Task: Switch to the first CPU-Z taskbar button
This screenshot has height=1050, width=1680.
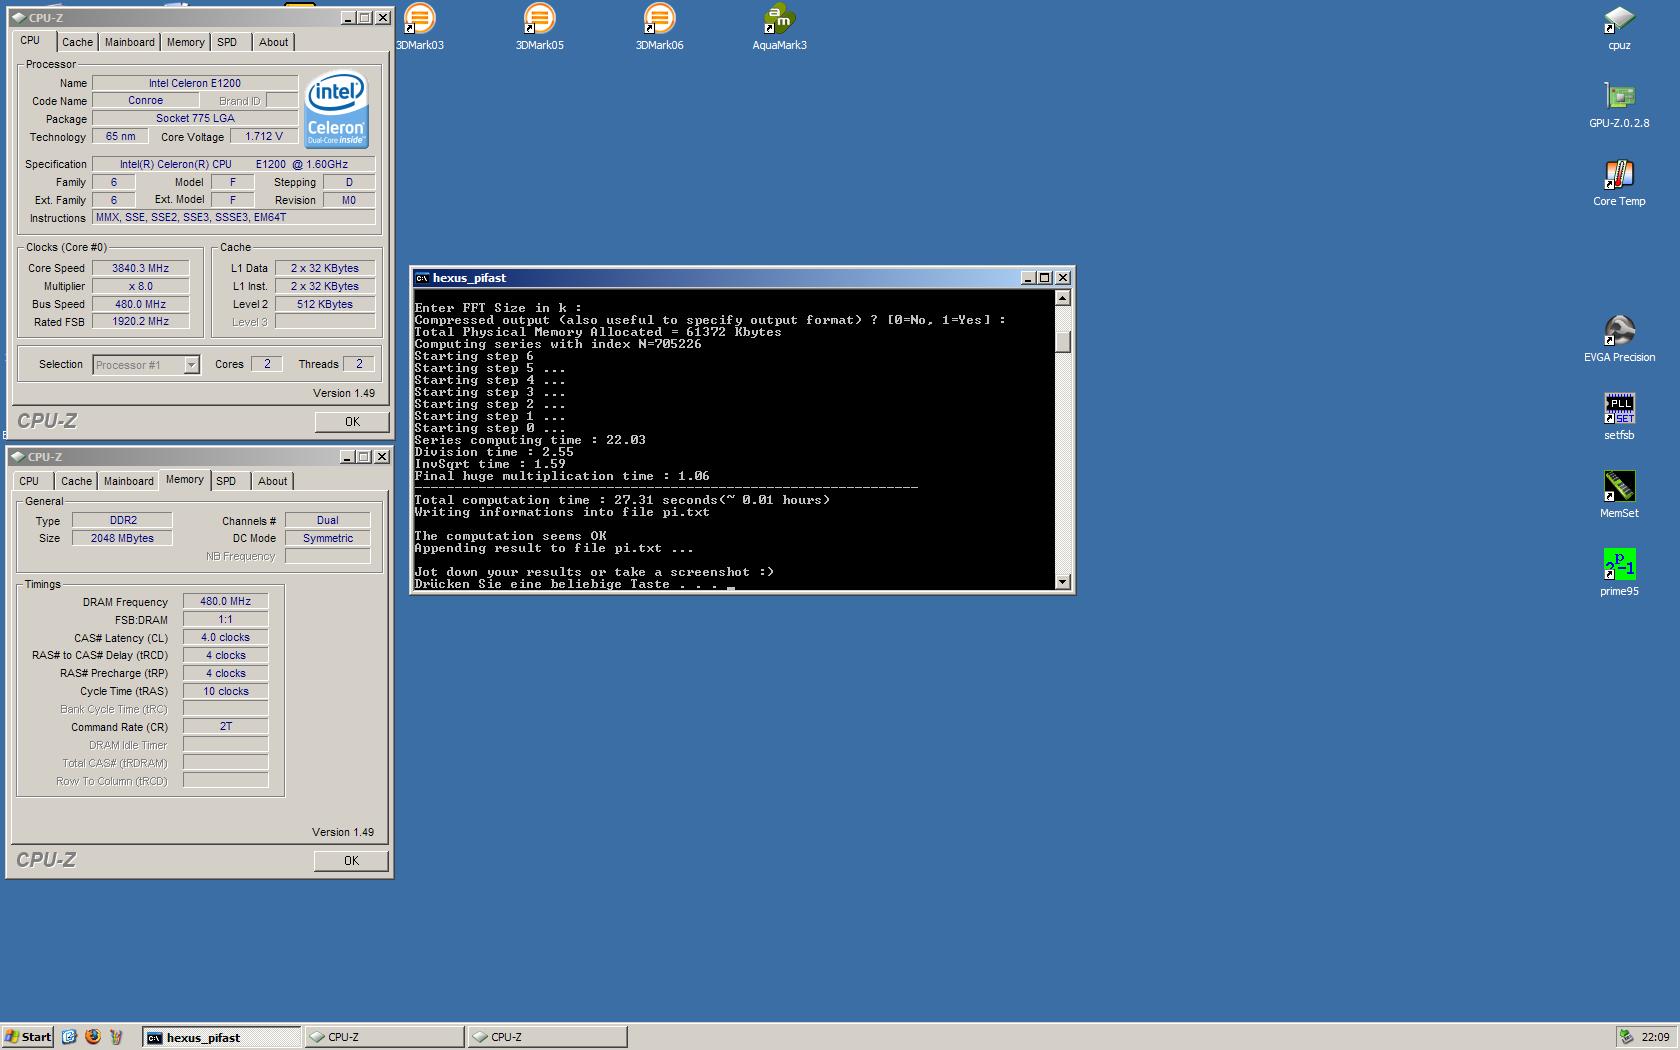Action: [x=384, y=1037]
